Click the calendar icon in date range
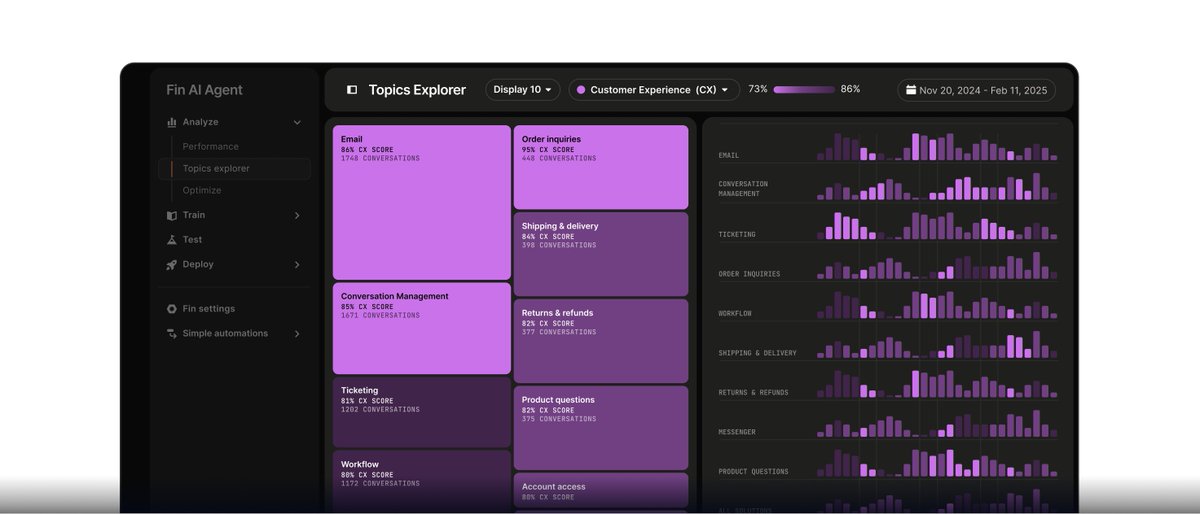The width and height of the screenshot is (1200, 514). [911, 90]
